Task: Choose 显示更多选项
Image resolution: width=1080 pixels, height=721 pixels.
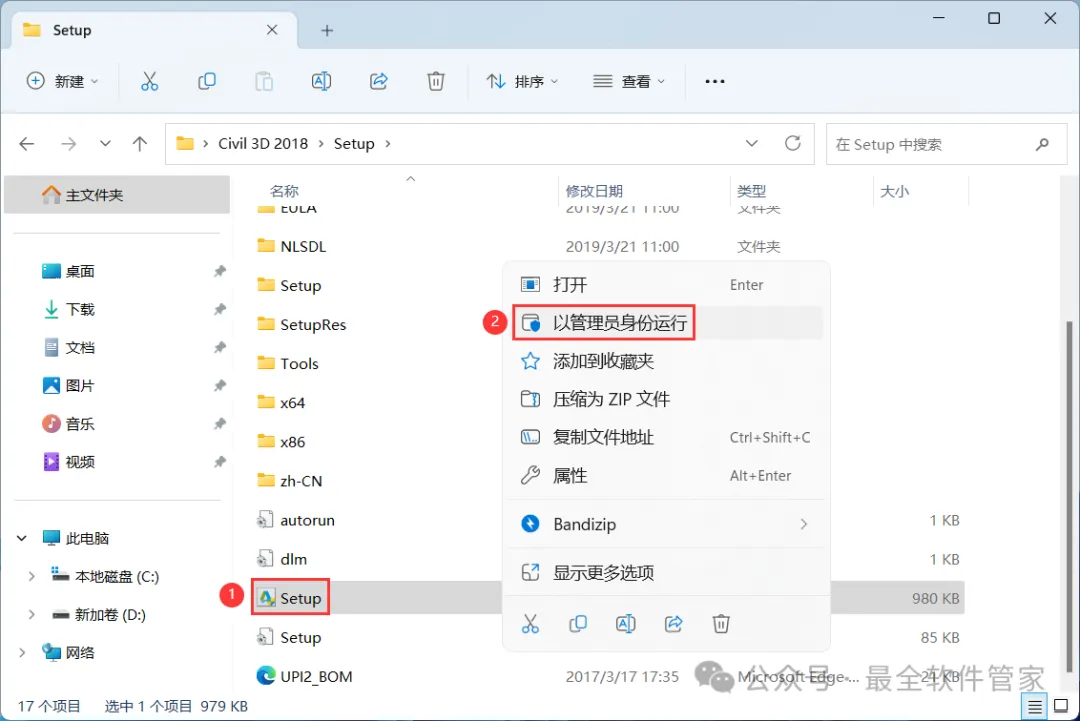Action: pos(666,572)
